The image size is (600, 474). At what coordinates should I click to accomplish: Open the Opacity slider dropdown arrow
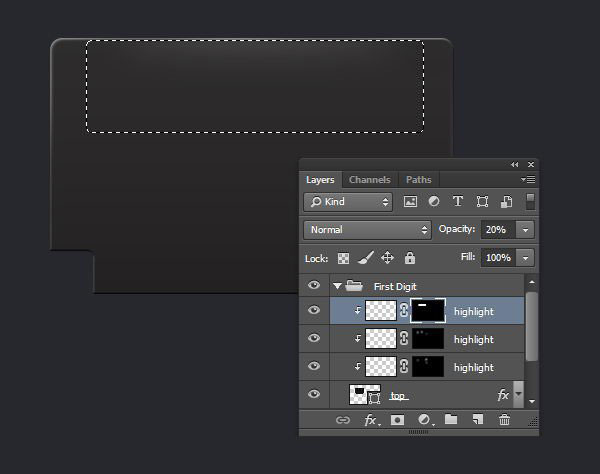(x=526, y=229)
